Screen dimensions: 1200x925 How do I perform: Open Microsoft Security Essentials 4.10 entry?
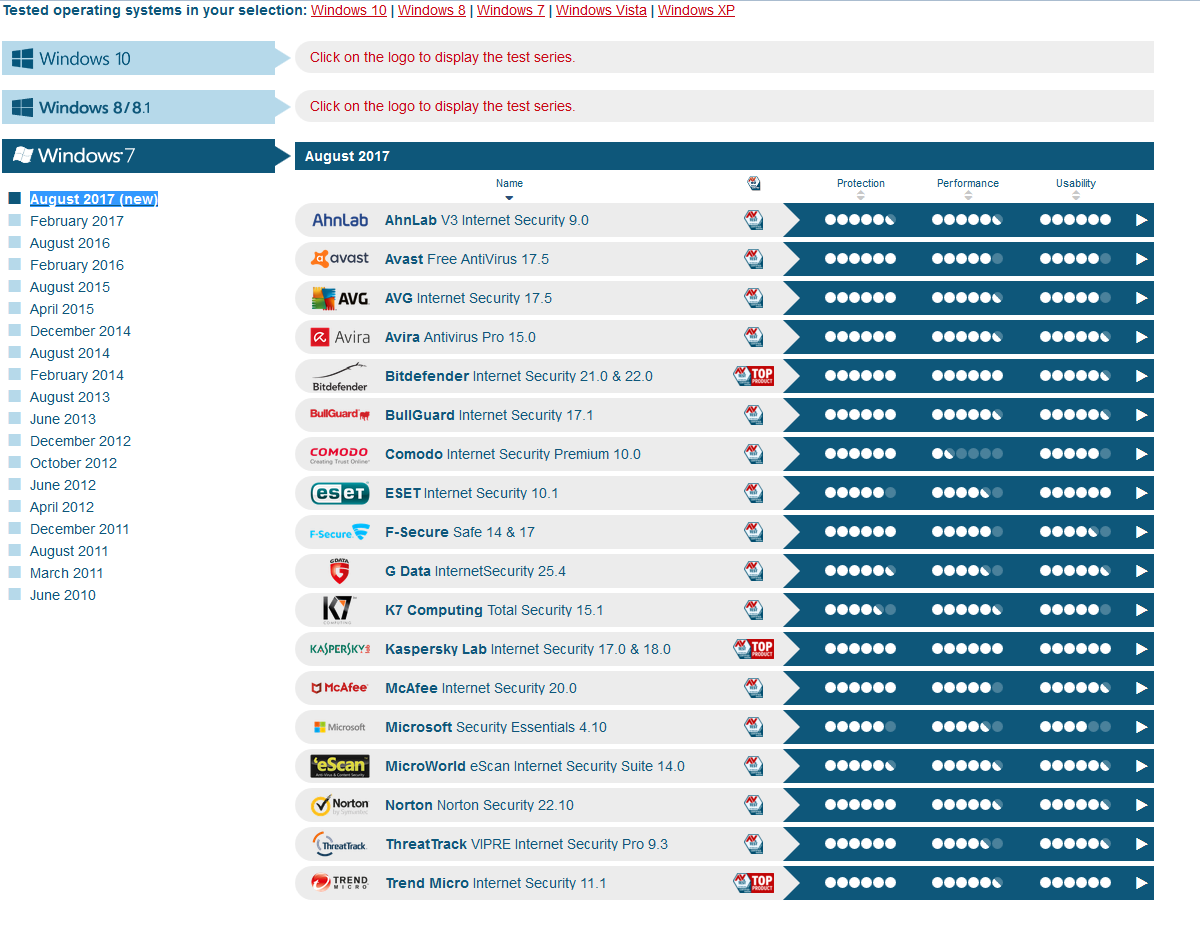(x=496, y=727)
